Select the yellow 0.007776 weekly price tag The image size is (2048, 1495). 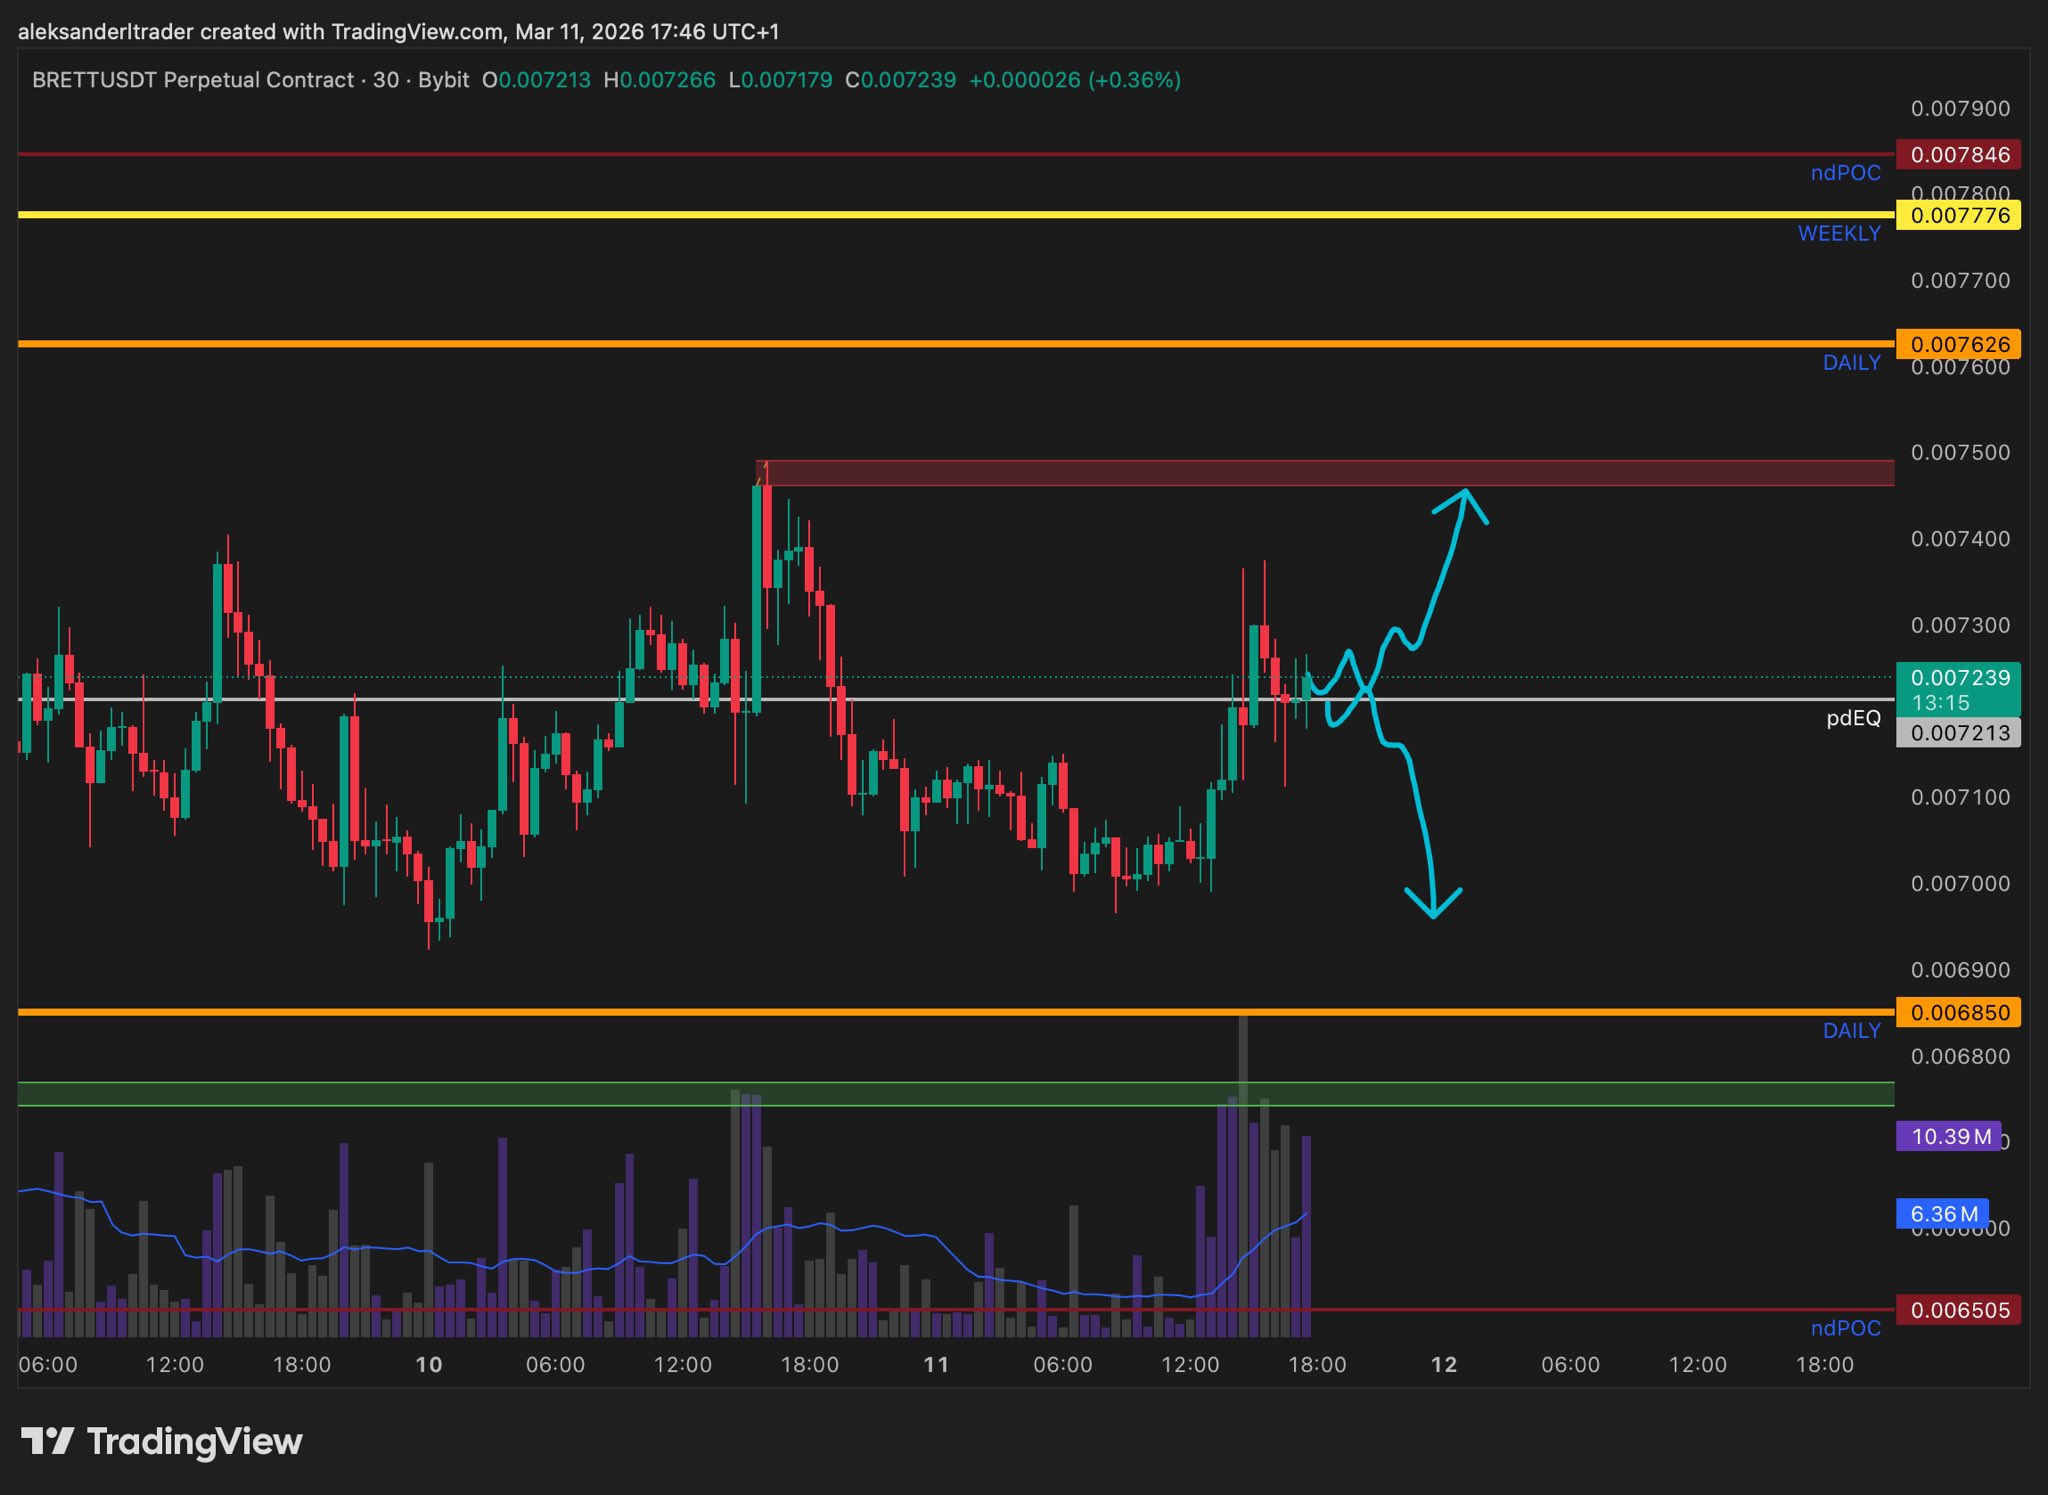click(1958, 215)
